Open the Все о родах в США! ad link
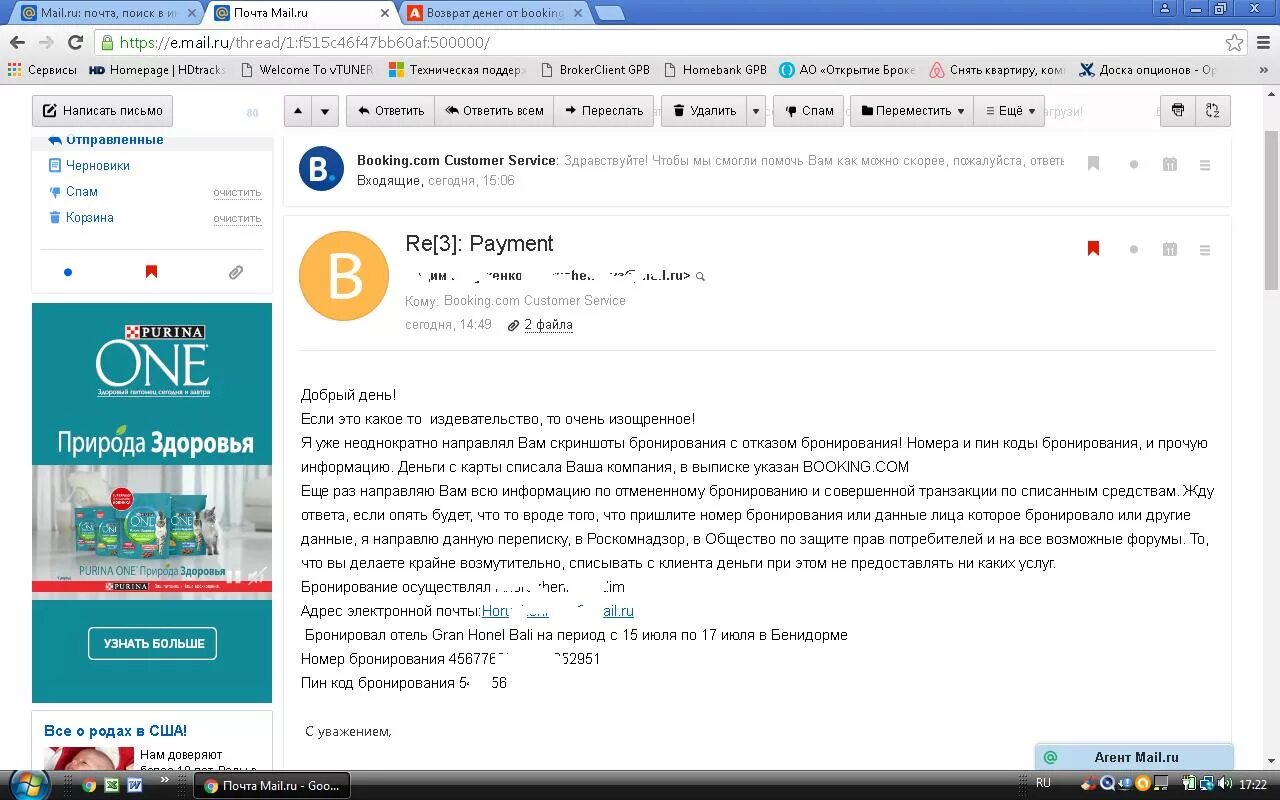This screenshot has height=800, width=1280. [x=115, y=731]
